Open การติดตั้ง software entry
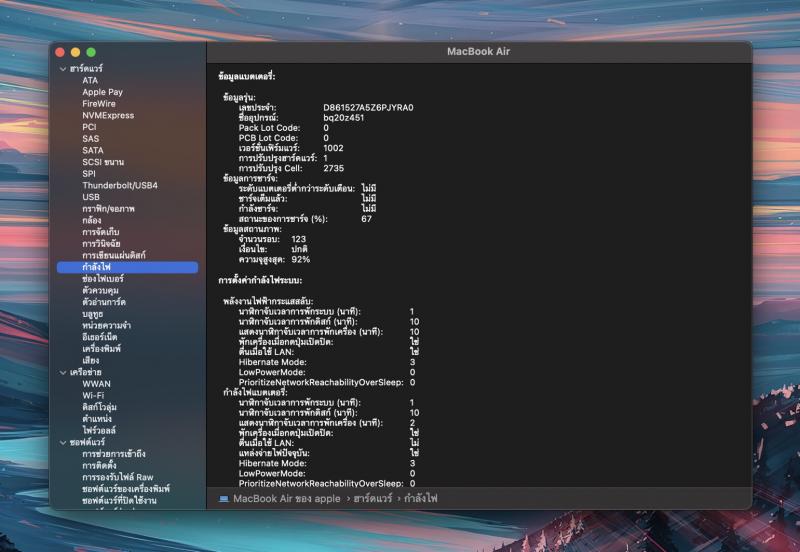Viewport: 800px width, 552px height. [x=99, y=466]
